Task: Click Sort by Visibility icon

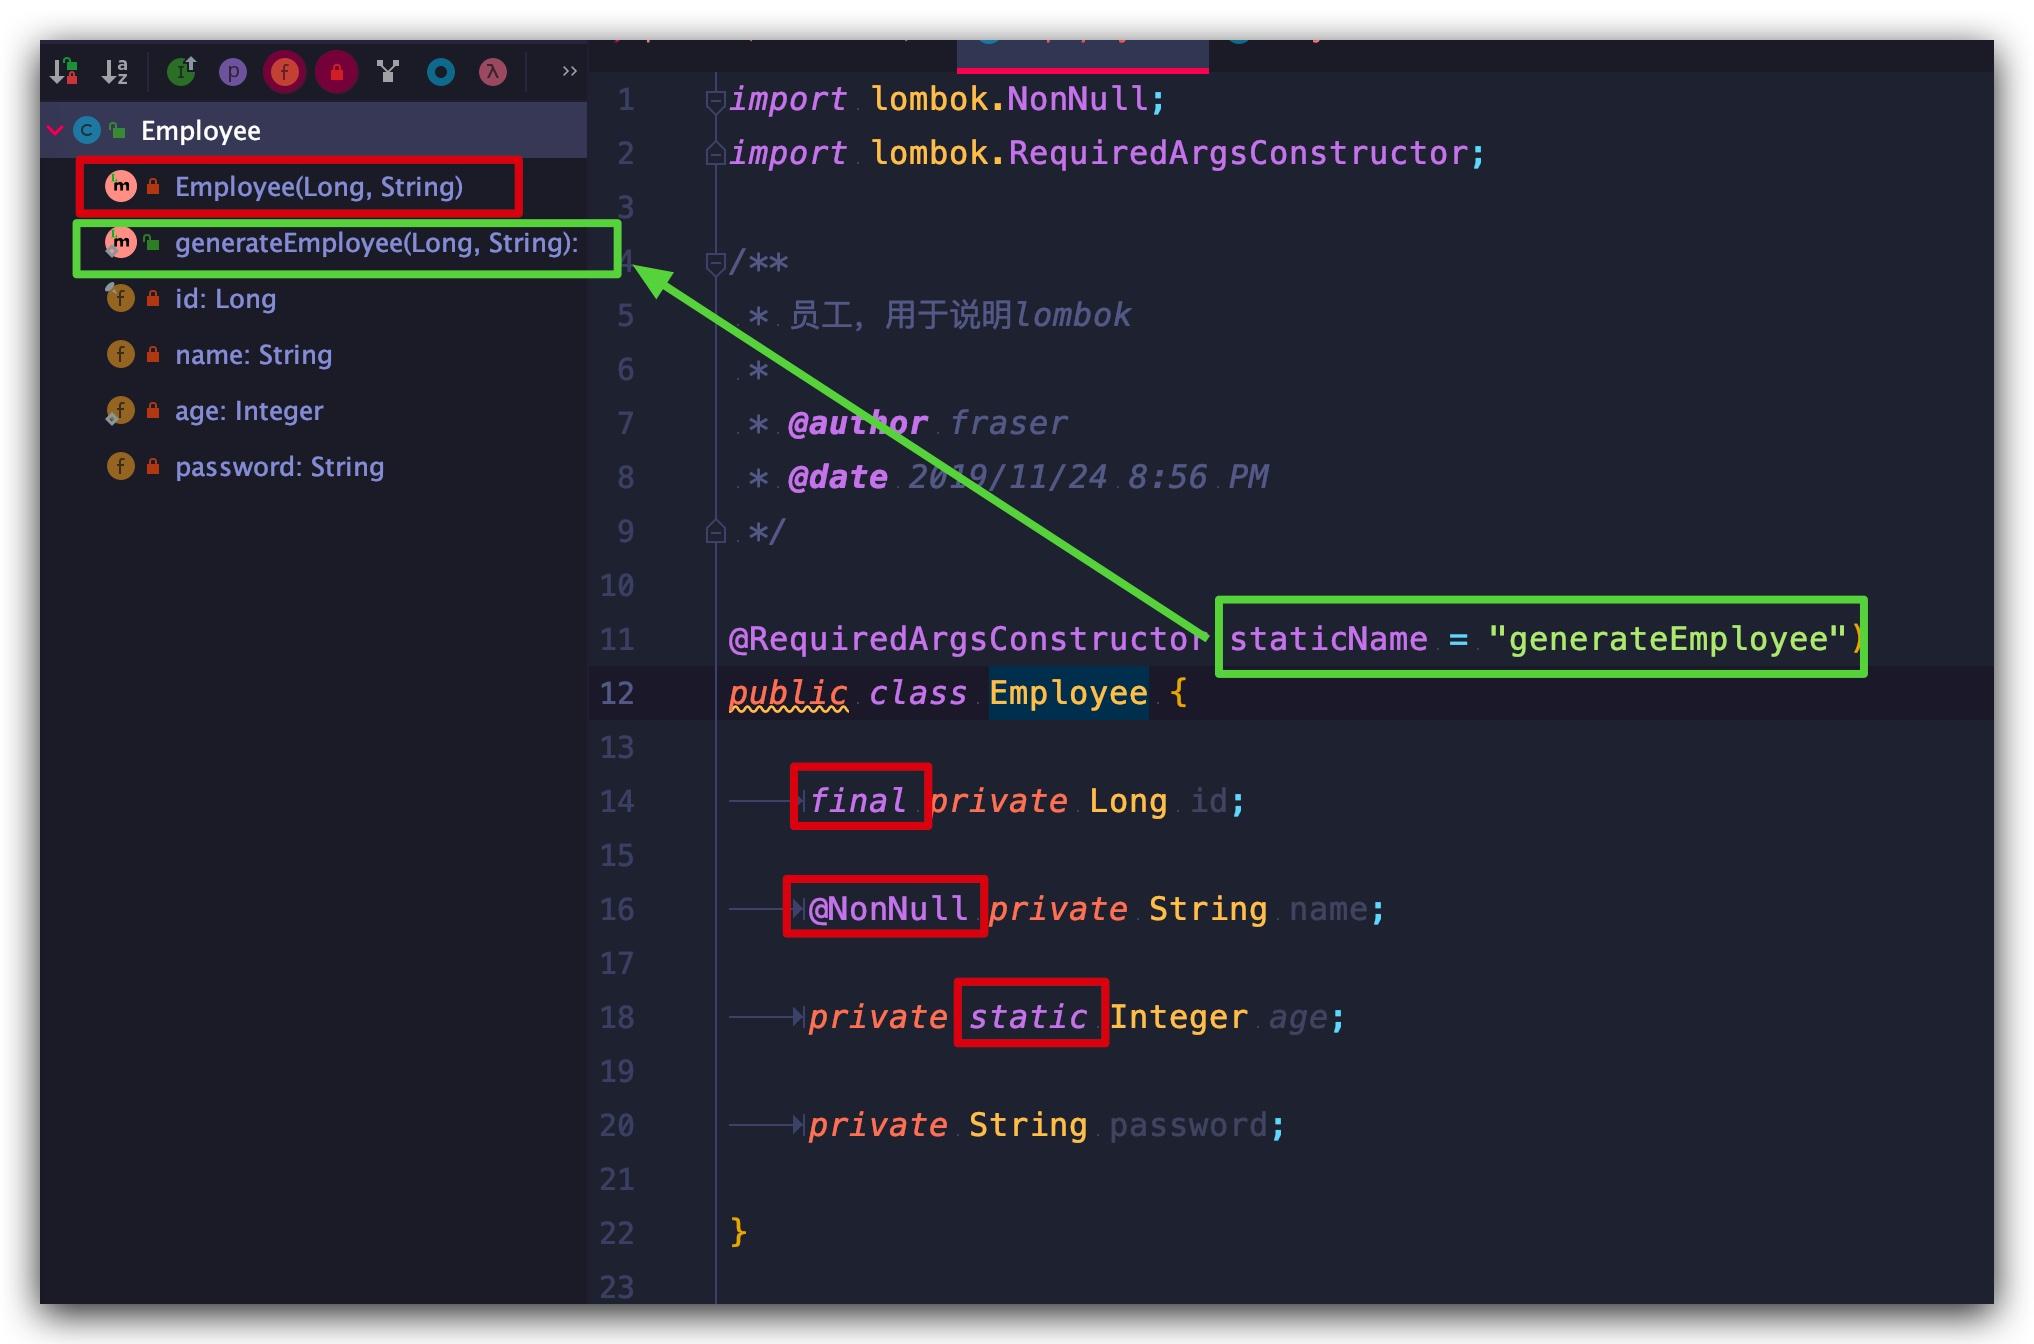Action: click(x=65, y=71)
